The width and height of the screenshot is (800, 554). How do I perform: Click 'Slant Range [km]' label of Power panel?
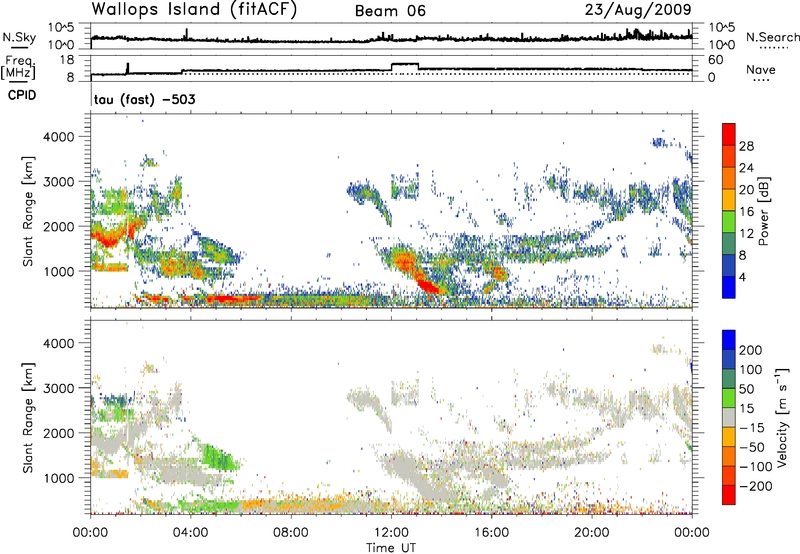[28, 211]
